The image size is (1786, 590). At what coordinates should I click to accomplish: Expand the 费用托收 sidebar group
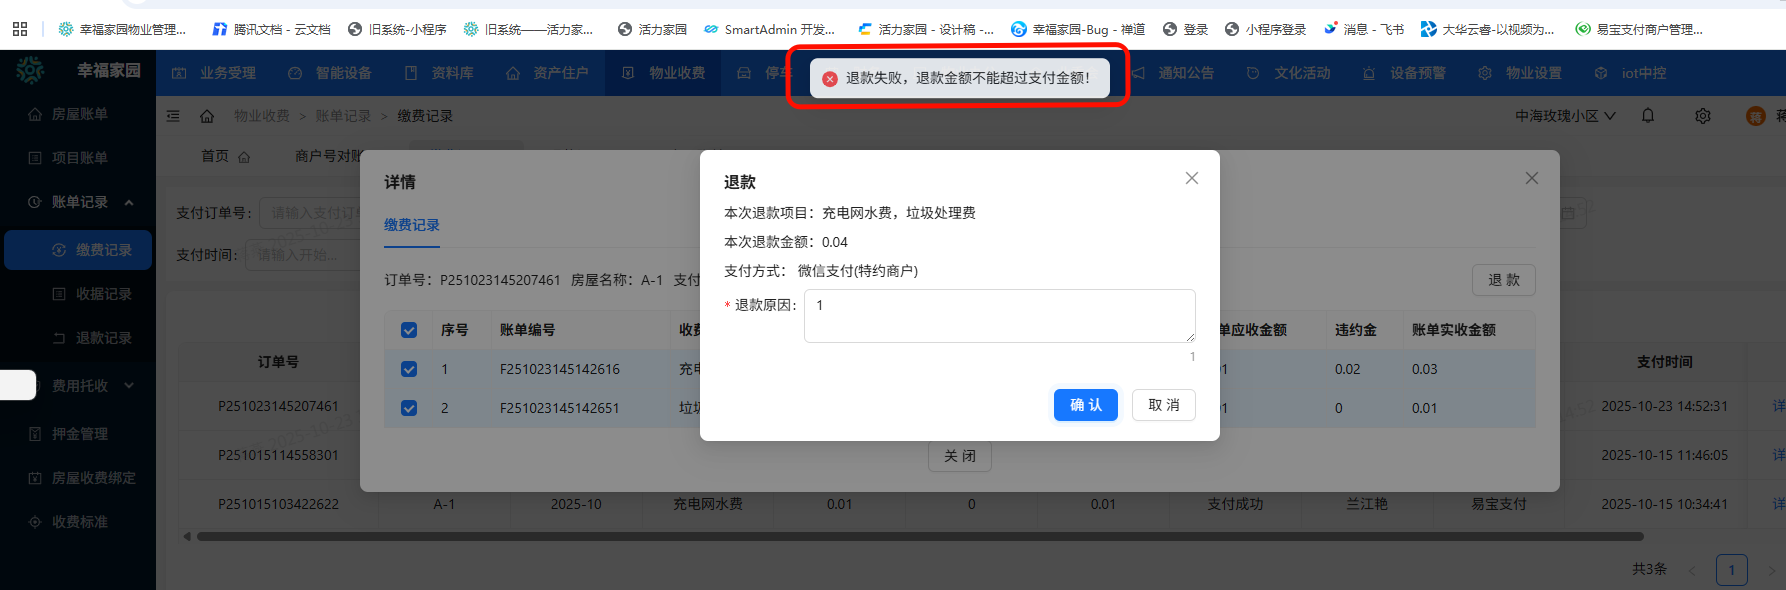pyautogui.click(x=78, y=386)
